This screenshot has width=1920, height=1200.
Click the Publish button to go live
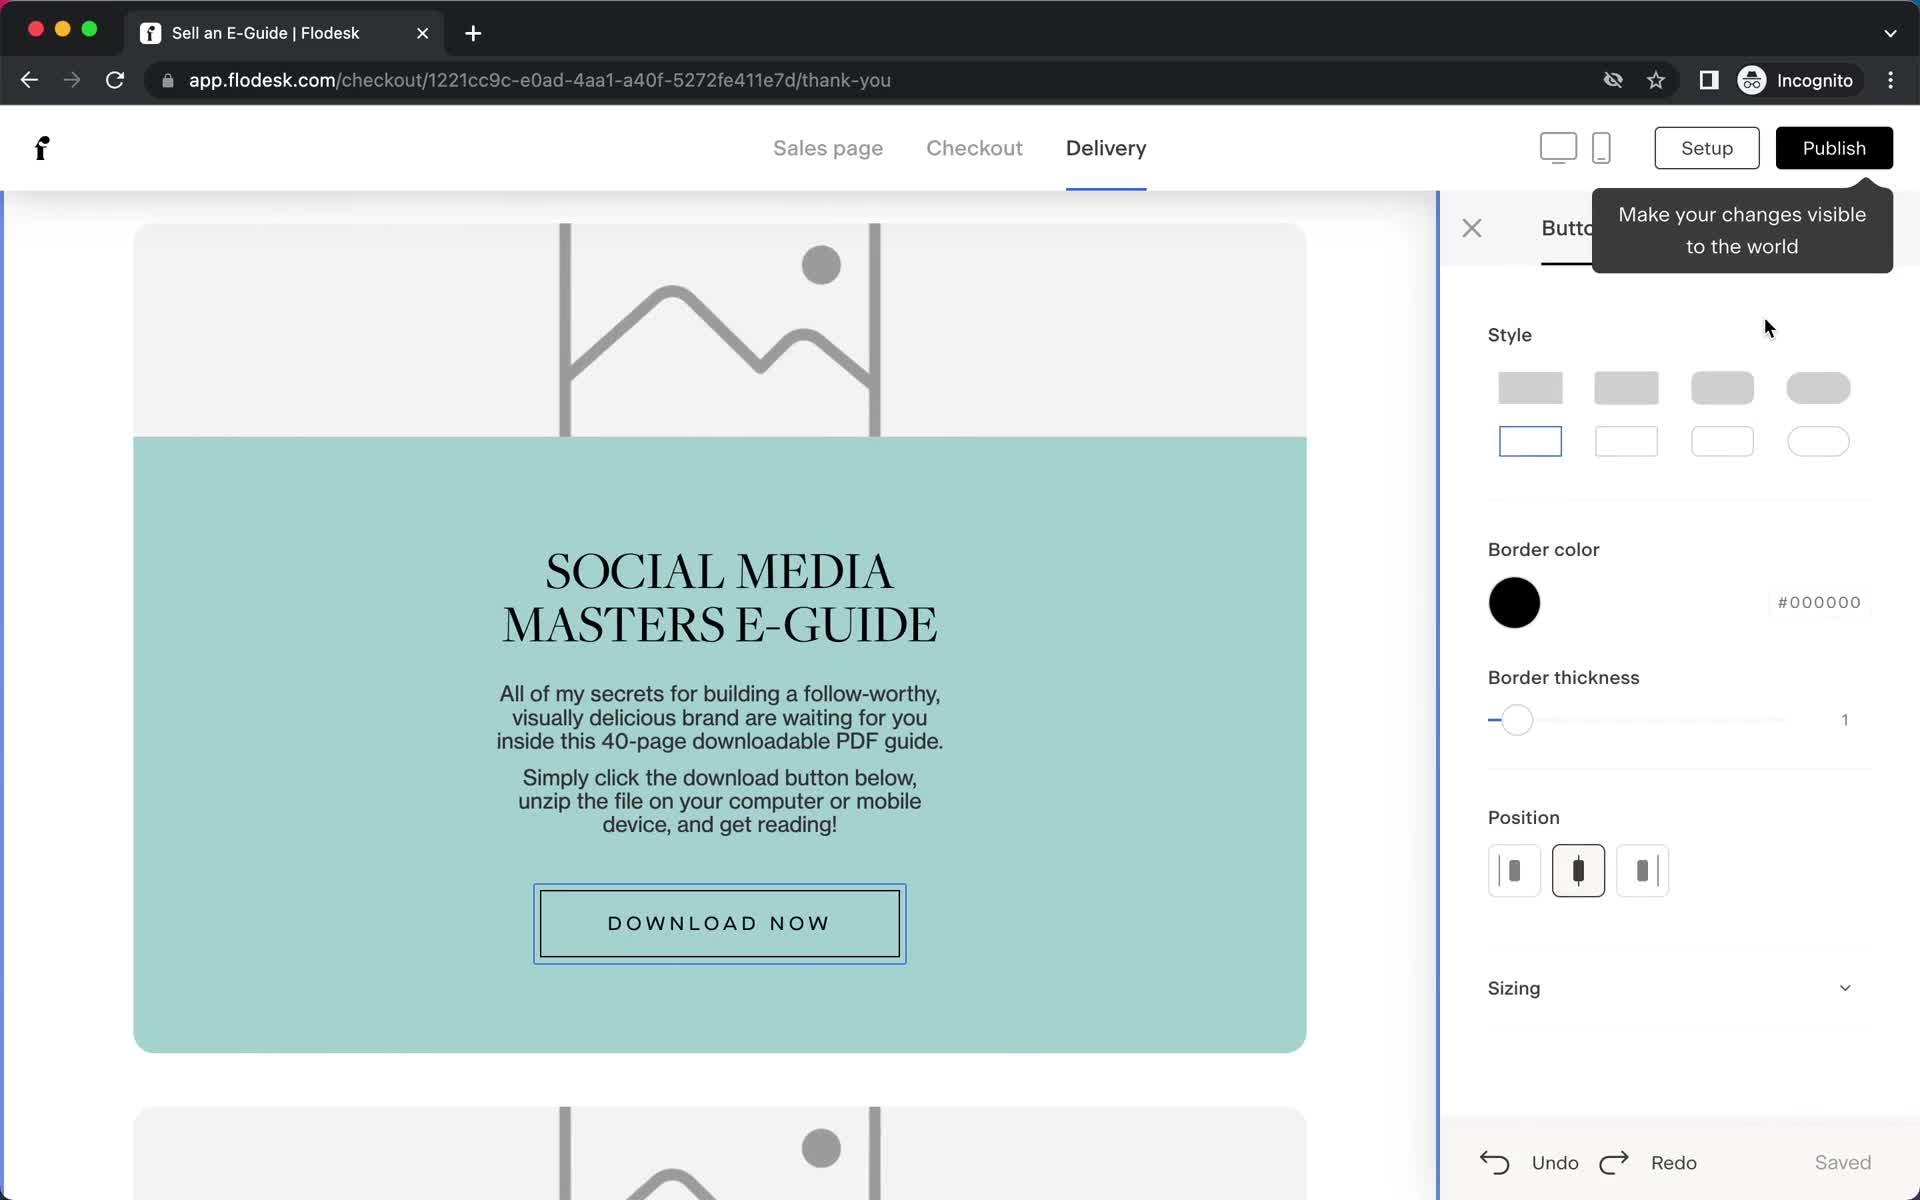point(1834,148)
